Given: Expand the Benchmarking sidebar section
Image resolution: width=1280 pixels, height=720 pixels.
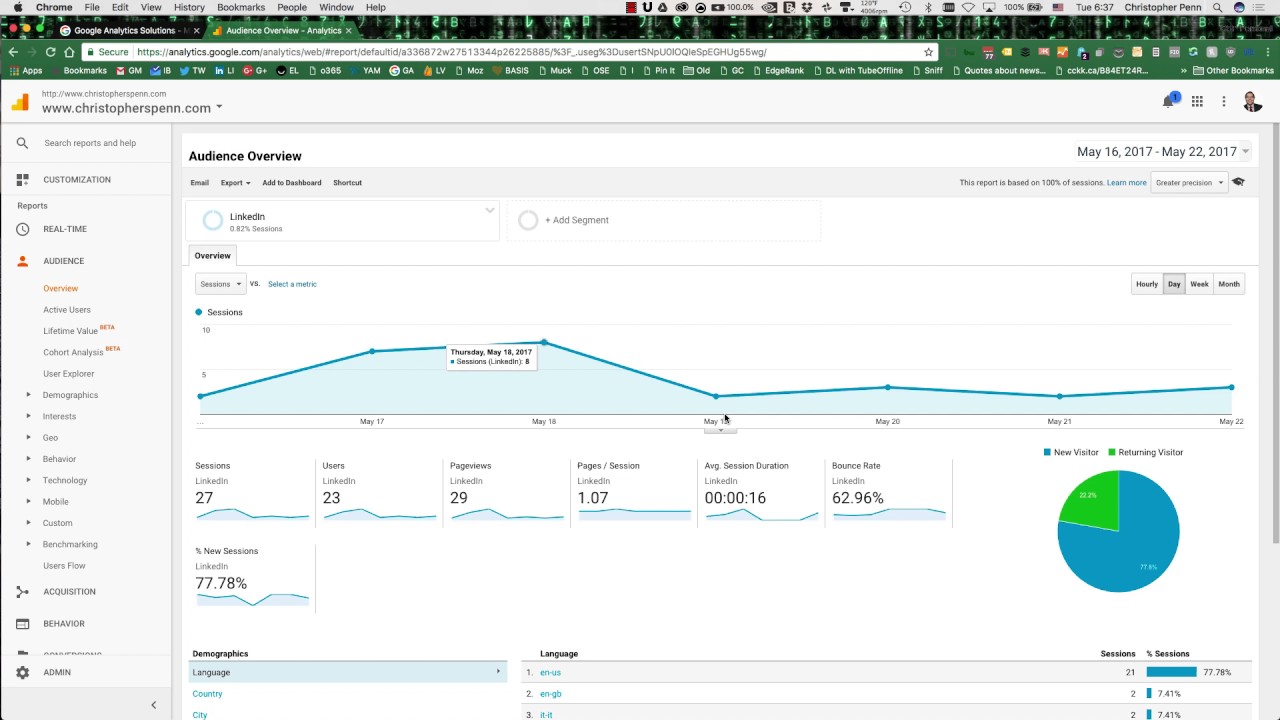Looking at the screenshot, I should tap(28, 545).
